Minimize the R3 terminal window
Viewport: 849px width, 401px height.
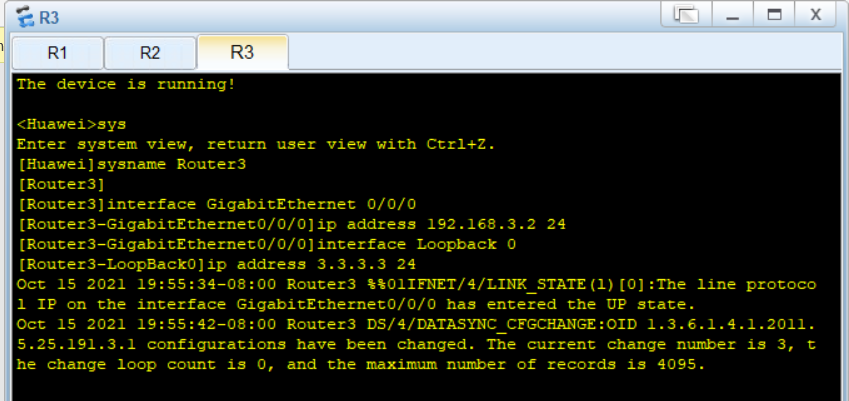(x=733, y=15)
